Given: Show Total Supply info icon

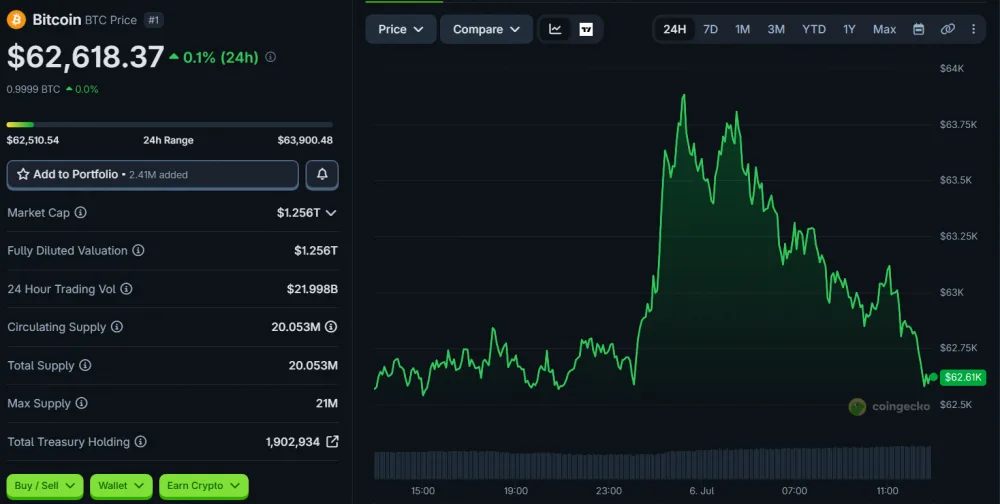Looking at the screenshot, I should pyautogui.click(x=85, y=366).
